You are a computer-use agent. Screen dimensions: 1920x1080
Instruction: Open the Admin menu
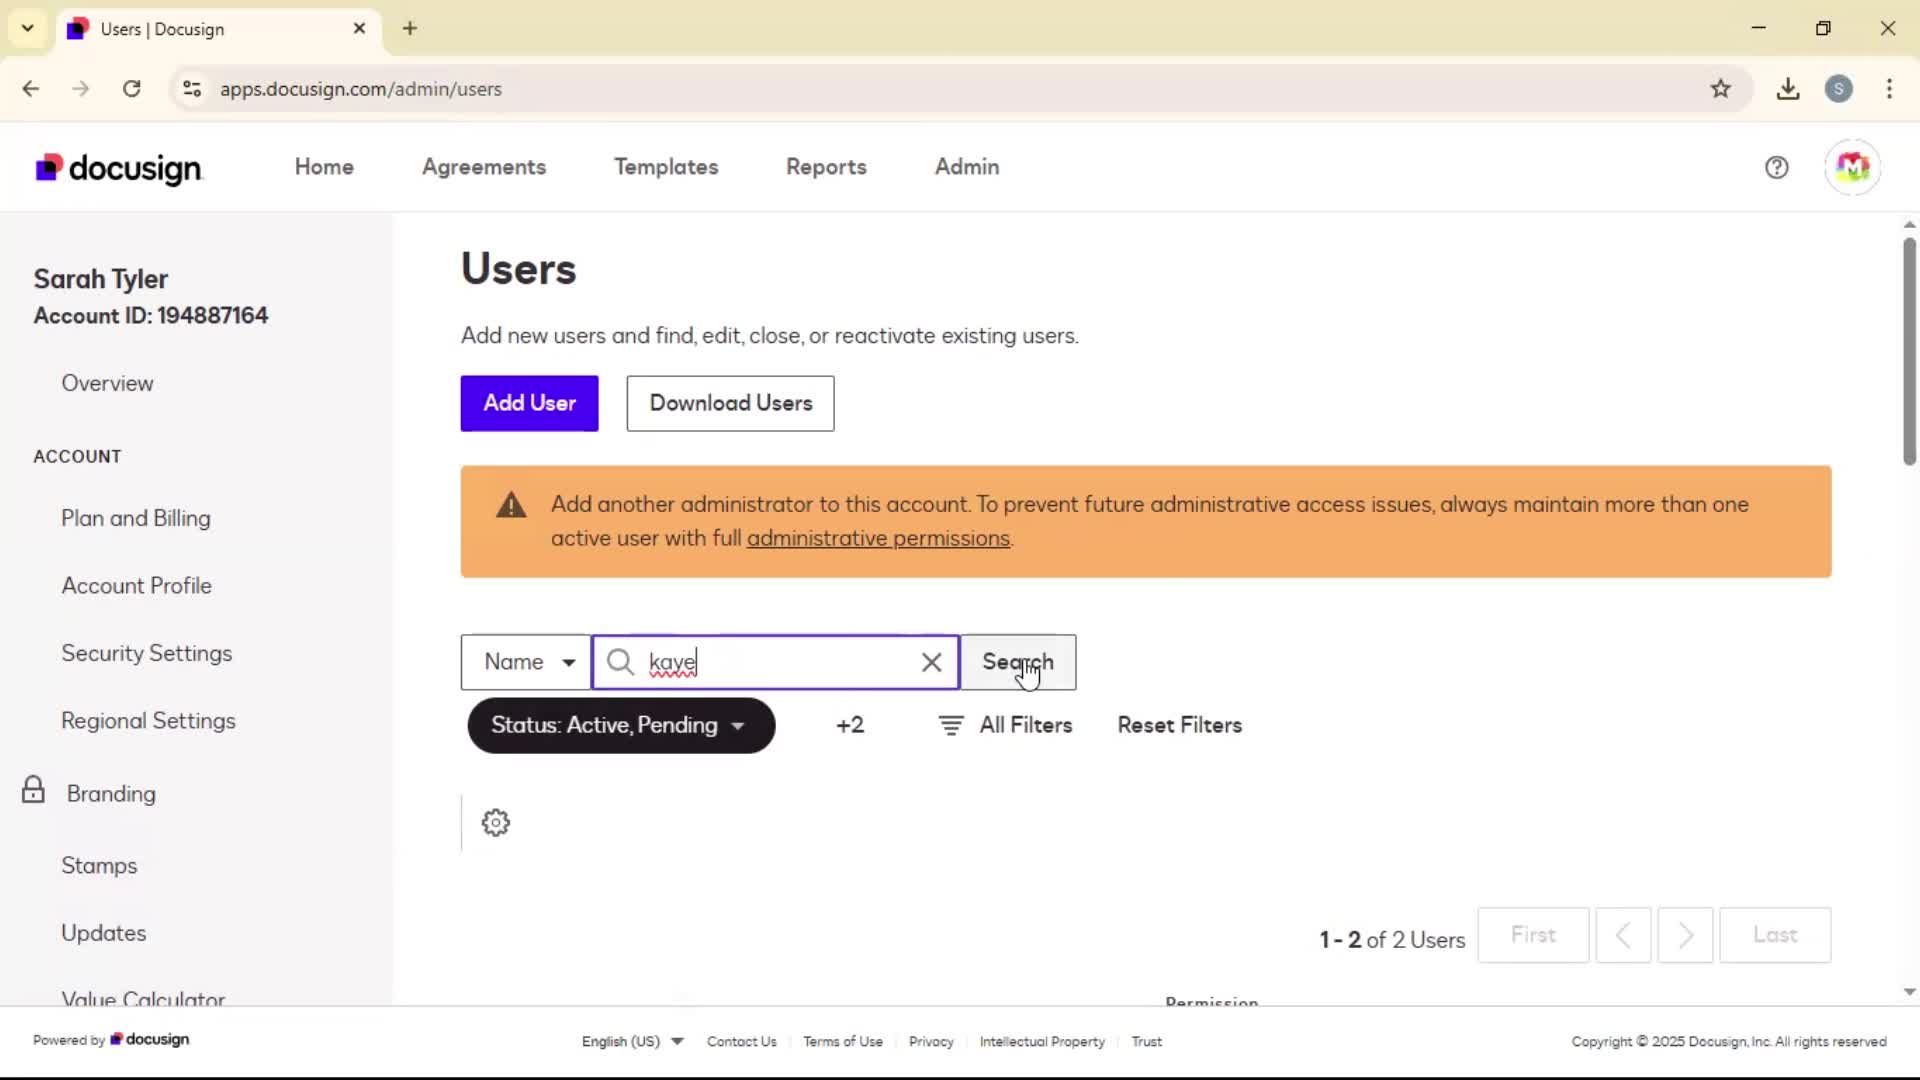(967, 167)
